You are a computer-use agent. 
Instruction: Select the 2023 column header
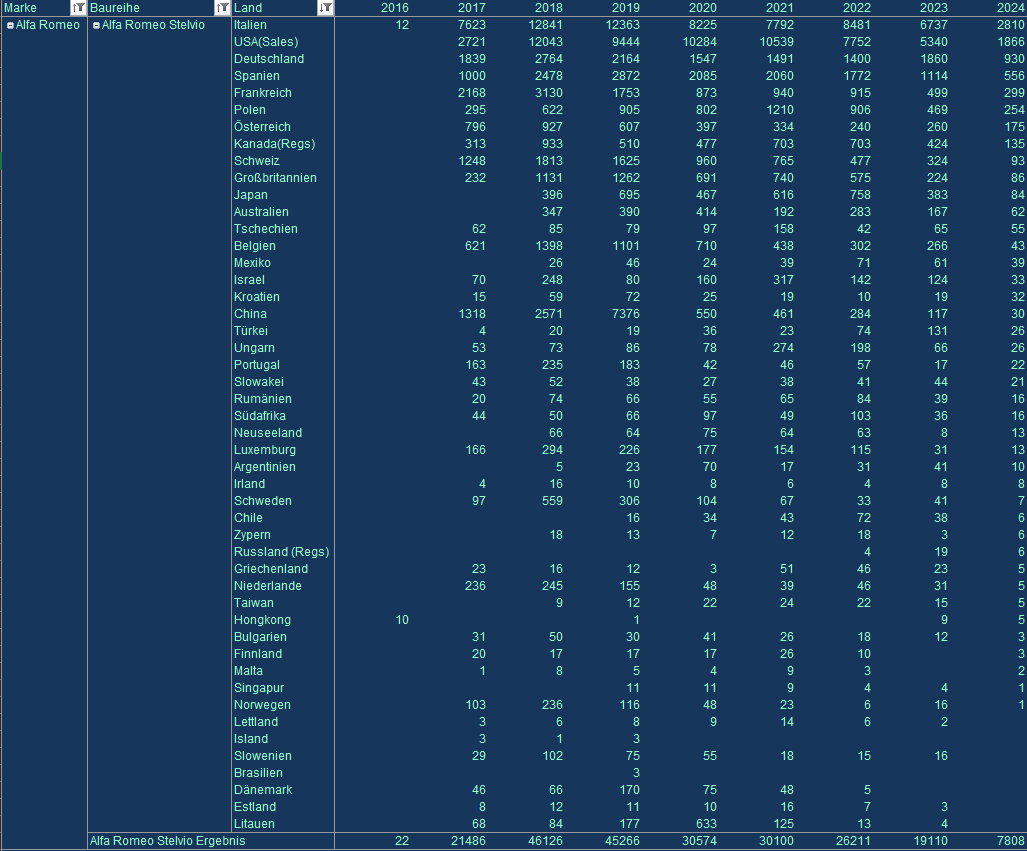coord(933,8)
